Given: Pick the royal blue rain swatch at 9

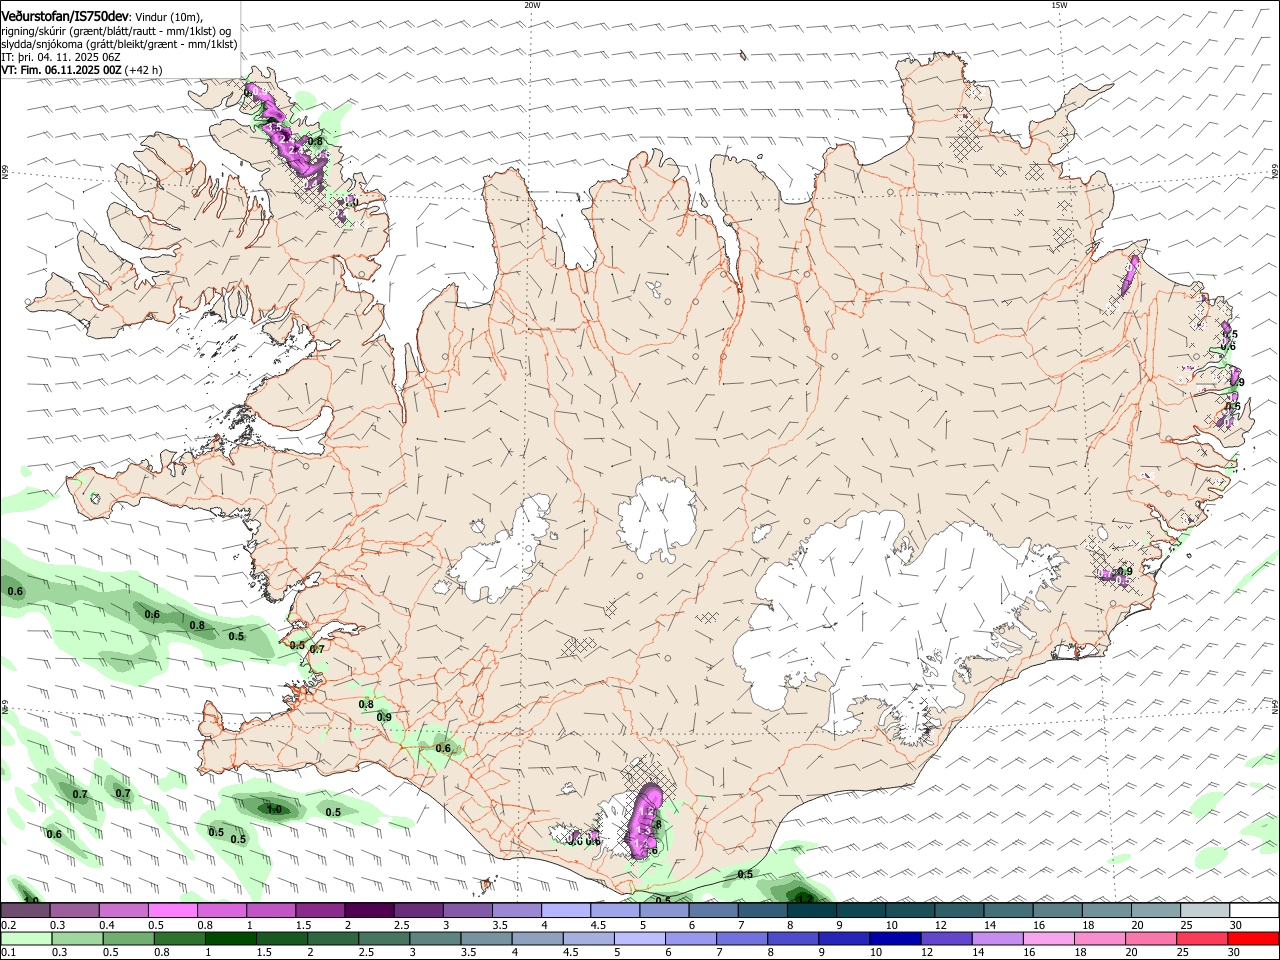Looking at the screenshot, I should [845, 939].
